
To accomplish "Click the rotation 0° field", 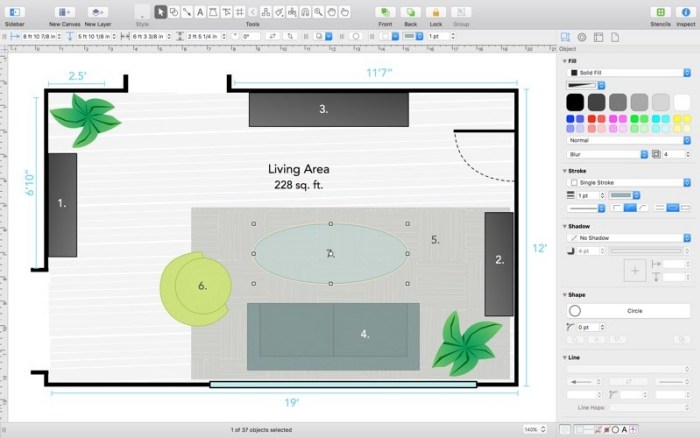I will coord(251,36).
